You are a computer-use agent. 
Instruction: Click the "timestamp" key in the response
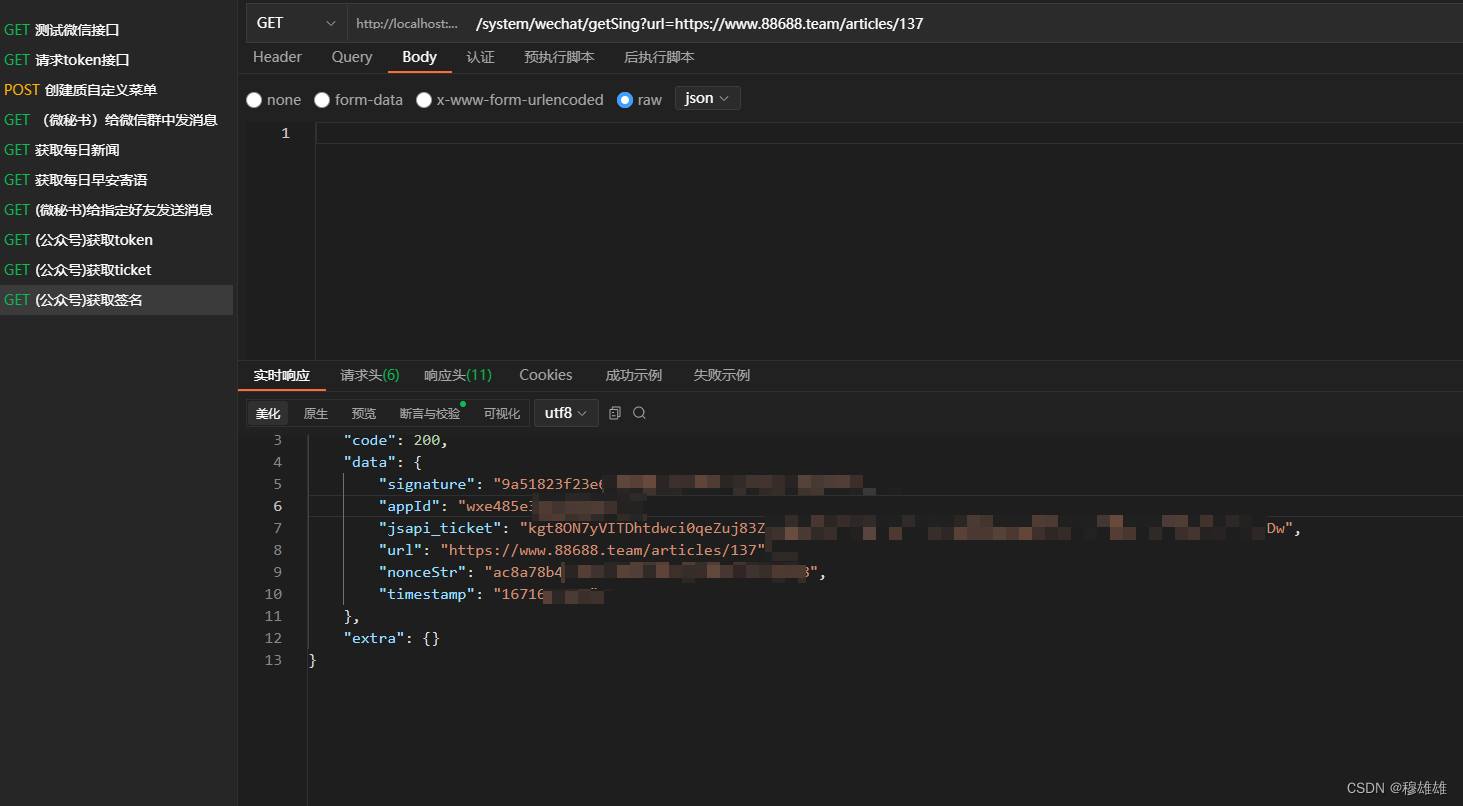pos(427,594)
